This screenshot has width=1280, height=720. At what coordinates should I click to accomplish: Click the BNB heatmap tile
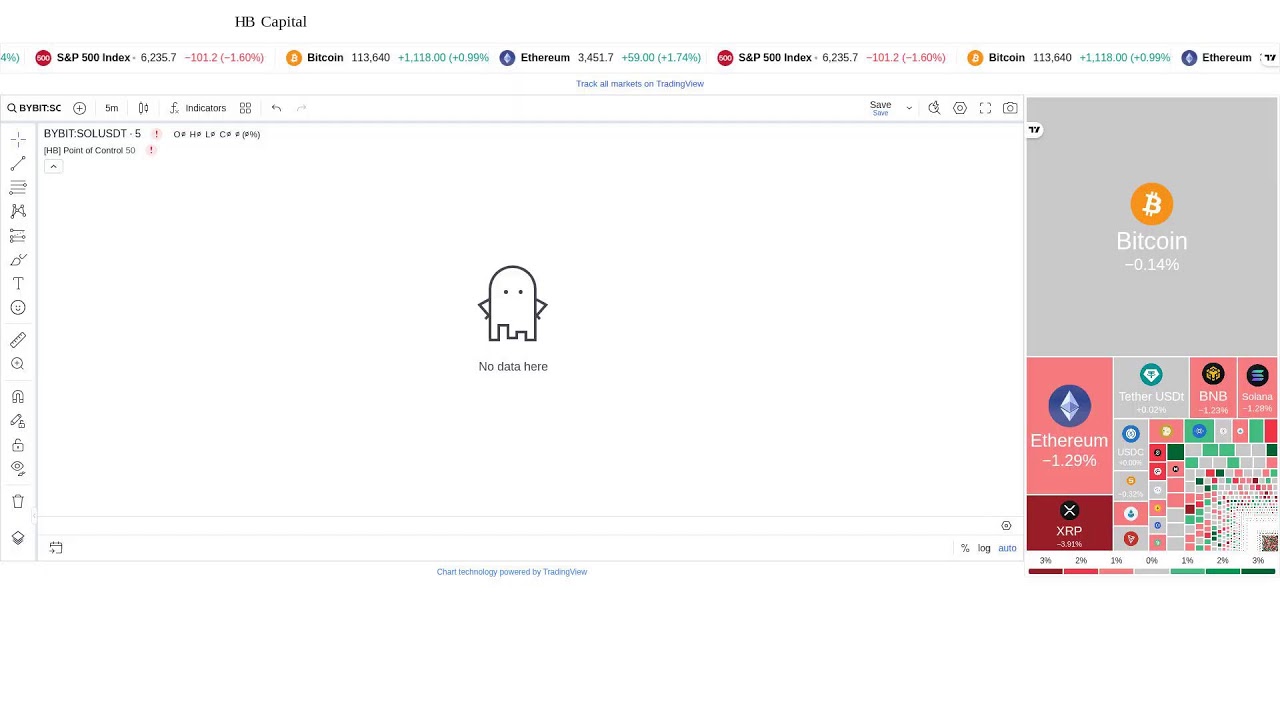(x=1213, y=388)
